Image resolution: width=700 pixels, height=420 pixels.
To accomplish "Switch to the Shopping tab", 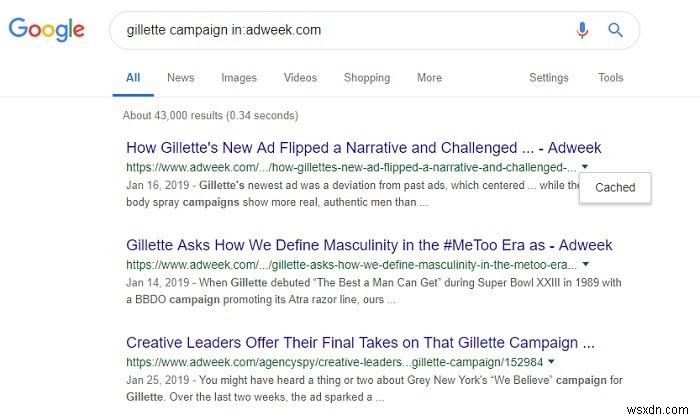I will click(x=367, y=78).
